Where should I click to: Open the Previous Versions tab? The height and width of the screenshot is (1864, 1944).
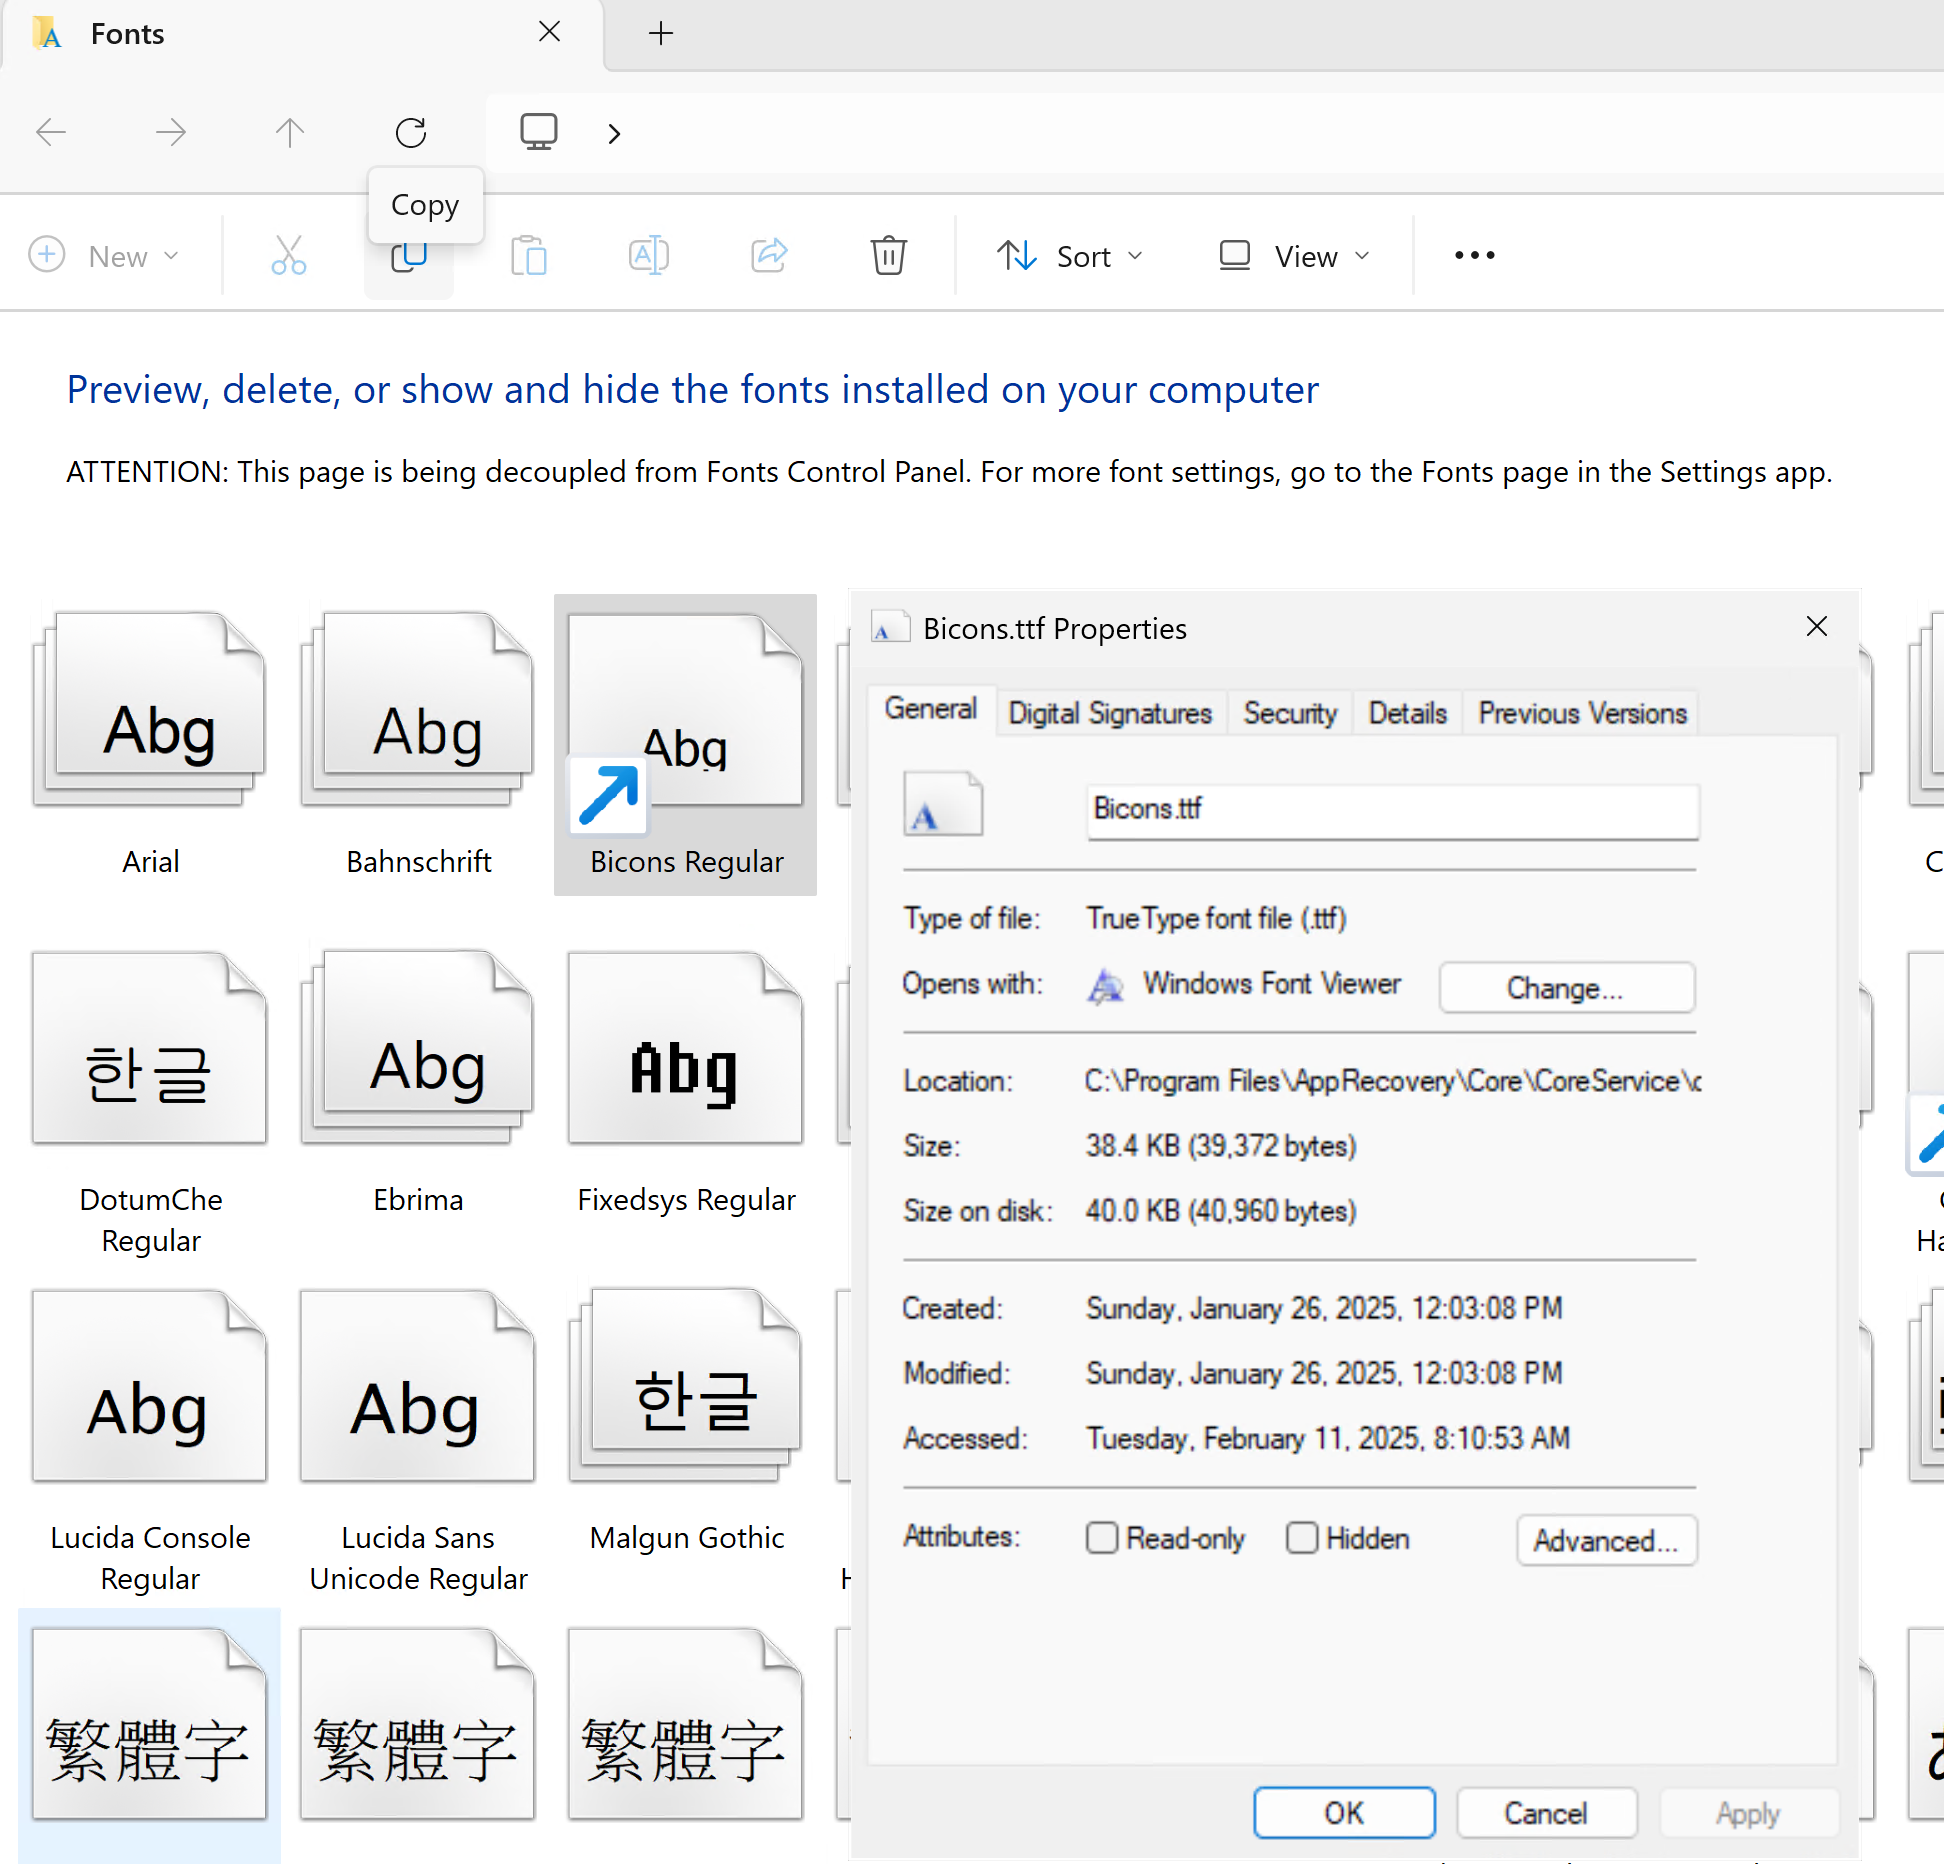pyautogui.click(x=1580, y=712)
